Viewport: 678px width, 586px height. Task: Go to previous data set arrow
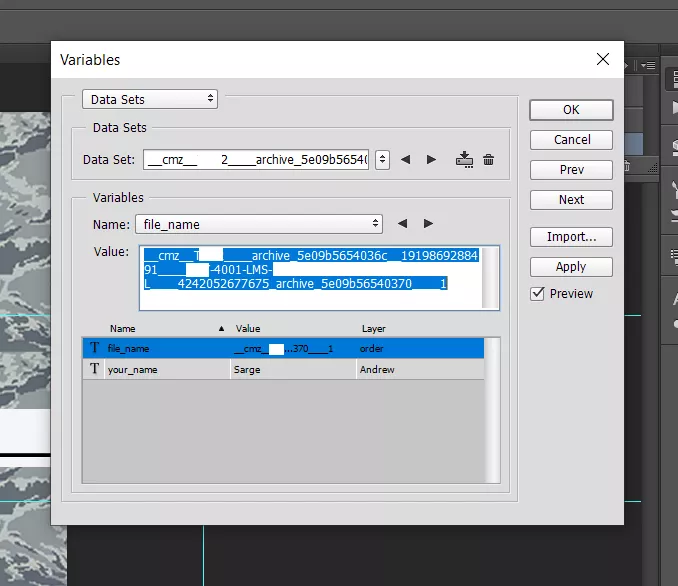(405, 160)
